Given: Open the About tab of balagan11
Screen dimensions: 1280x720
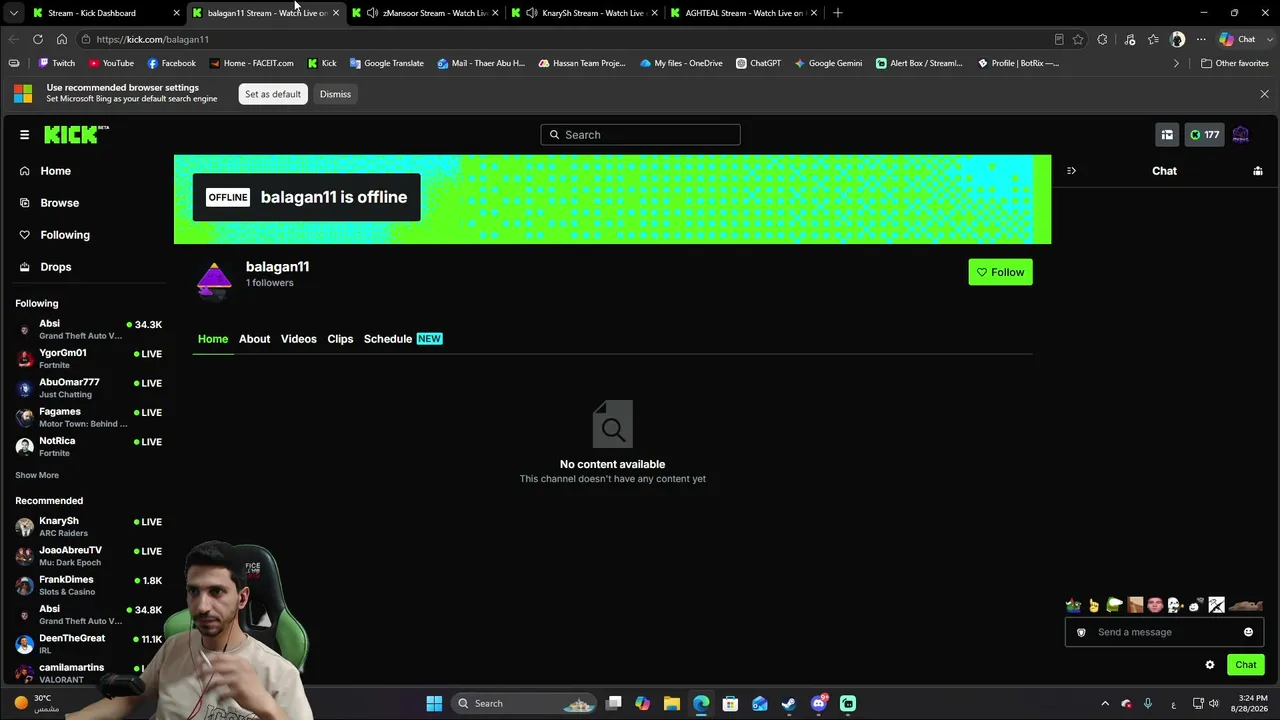Looking at the screenshot, I should [254, 339].
